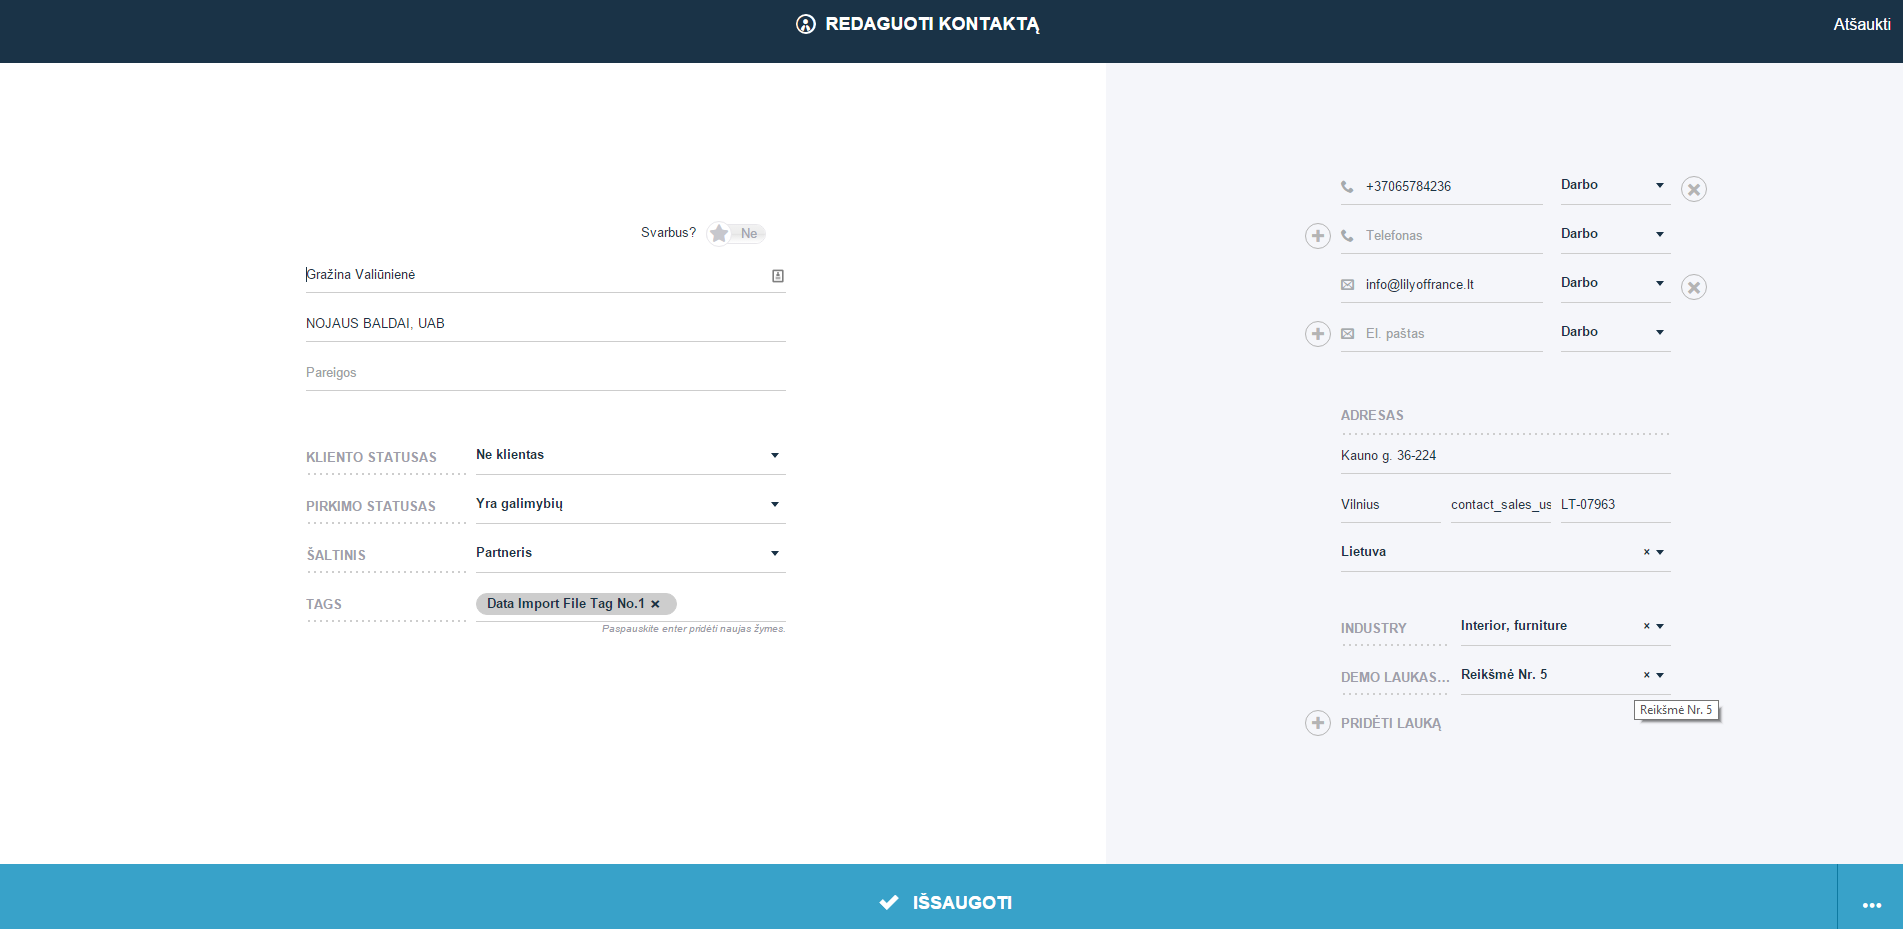Clear the Interior, furniture industry value
This screenshot has height=929, width=1903.
(x=1646, y=626)
